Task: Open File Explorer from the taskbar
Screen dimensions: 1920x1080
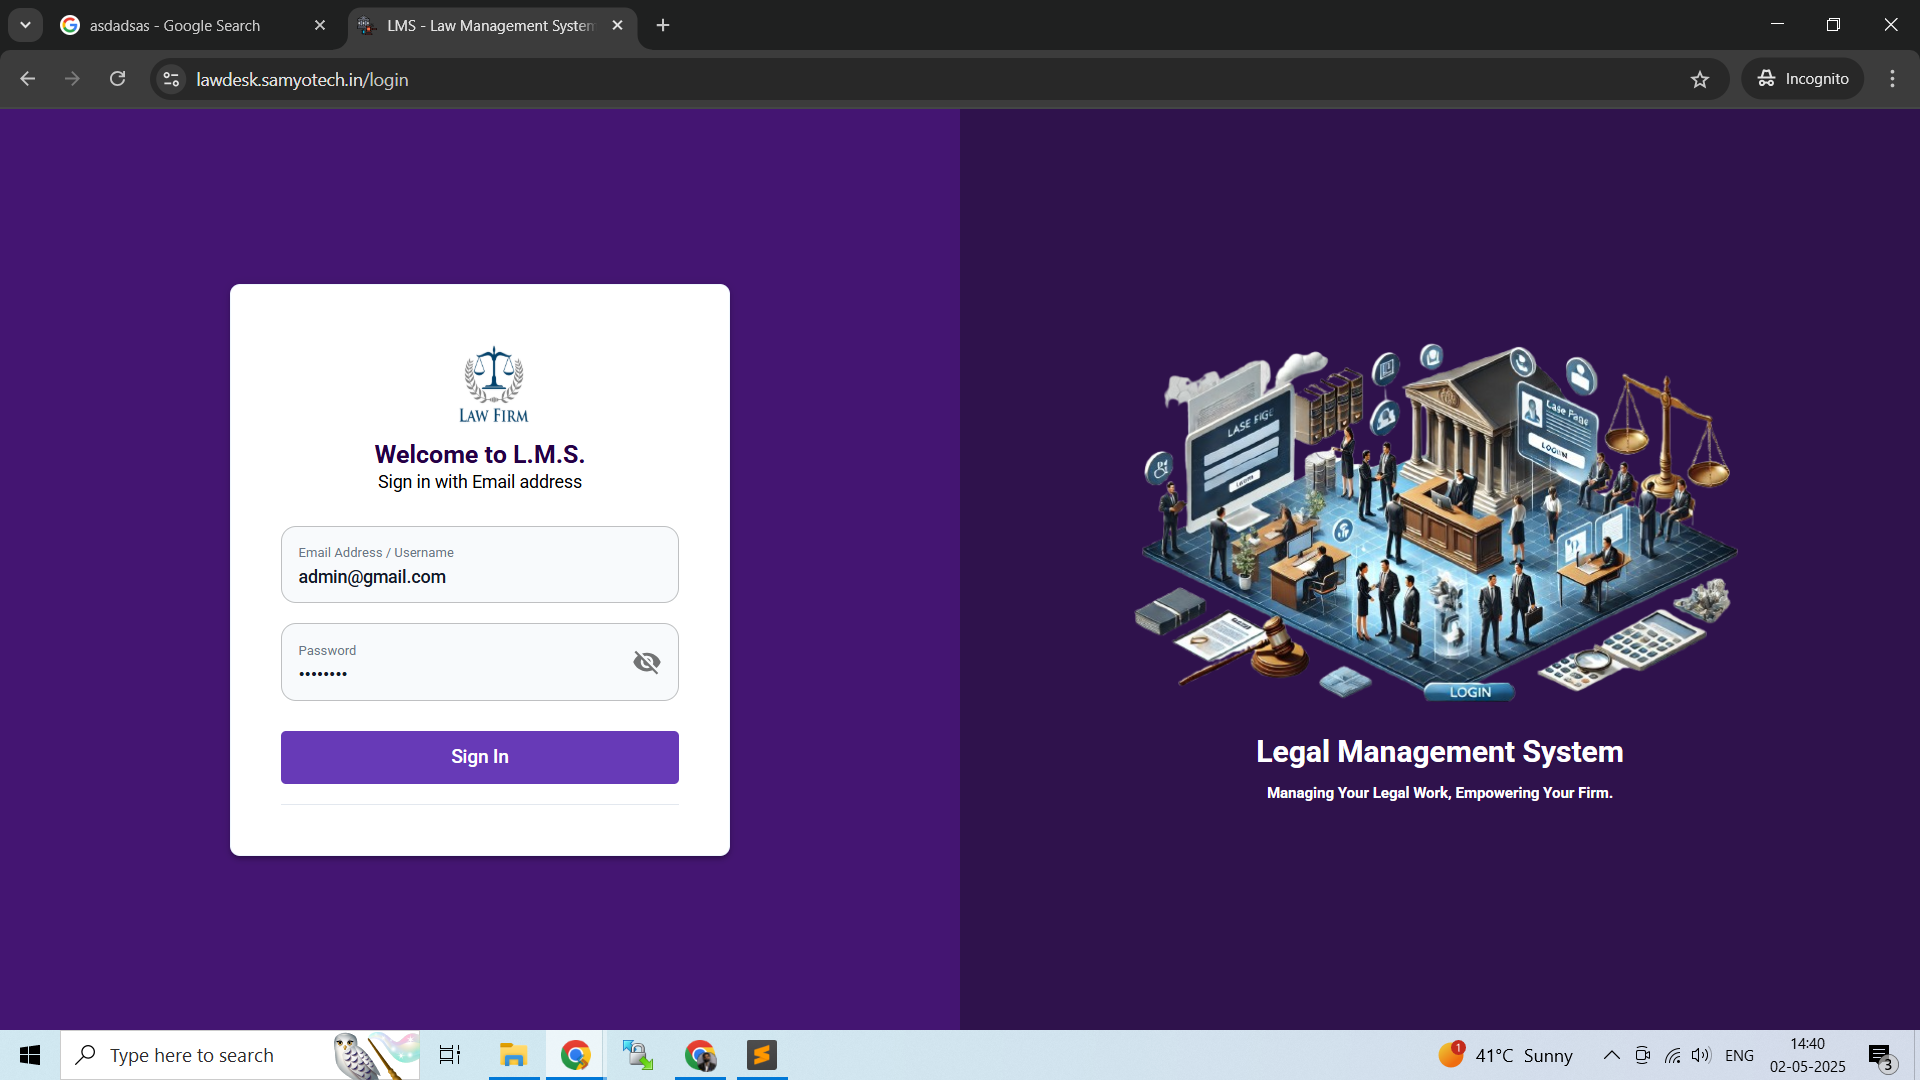Action: click(x=514, y=1054)
